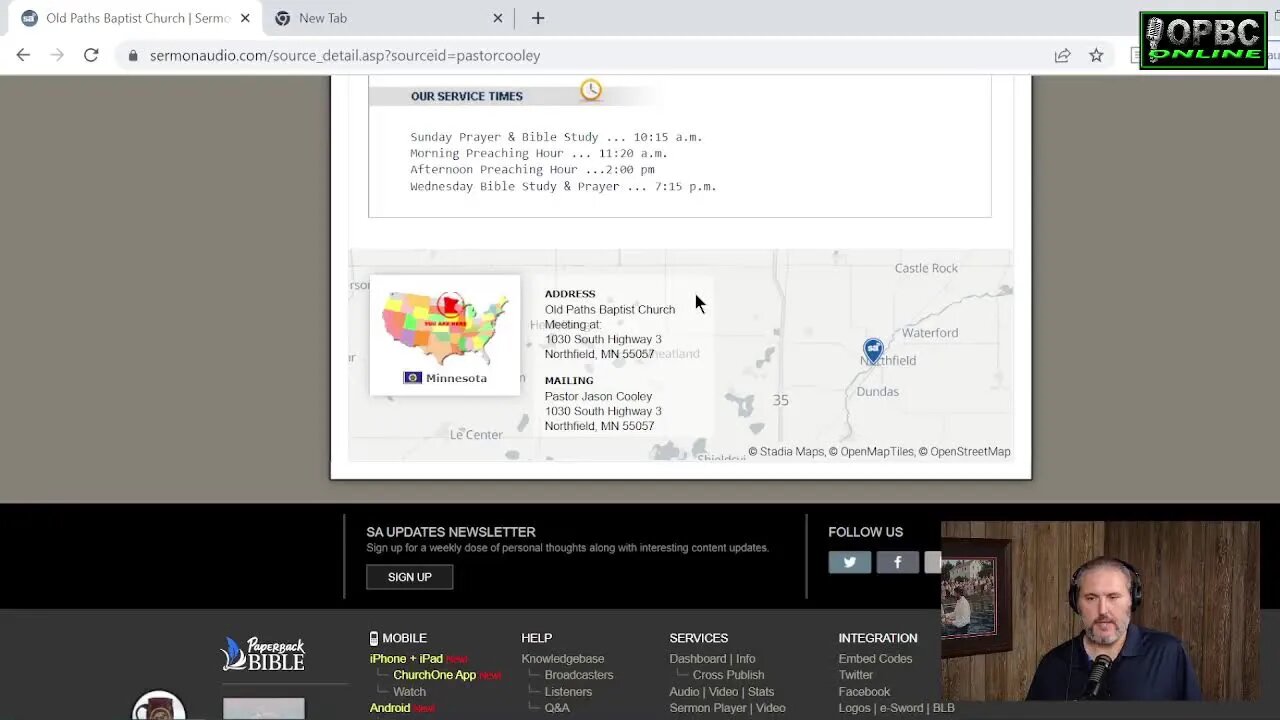
Task: Click the mobile phone icon beside MOBILE
Action: click(374, 638)
